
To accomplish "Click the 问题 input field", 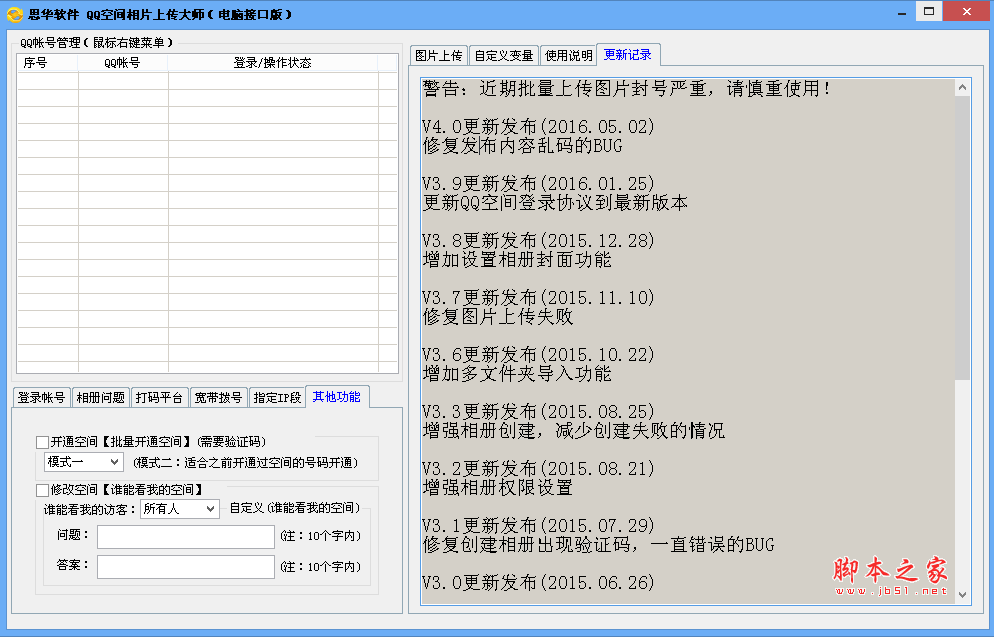I will click(186, 537).
